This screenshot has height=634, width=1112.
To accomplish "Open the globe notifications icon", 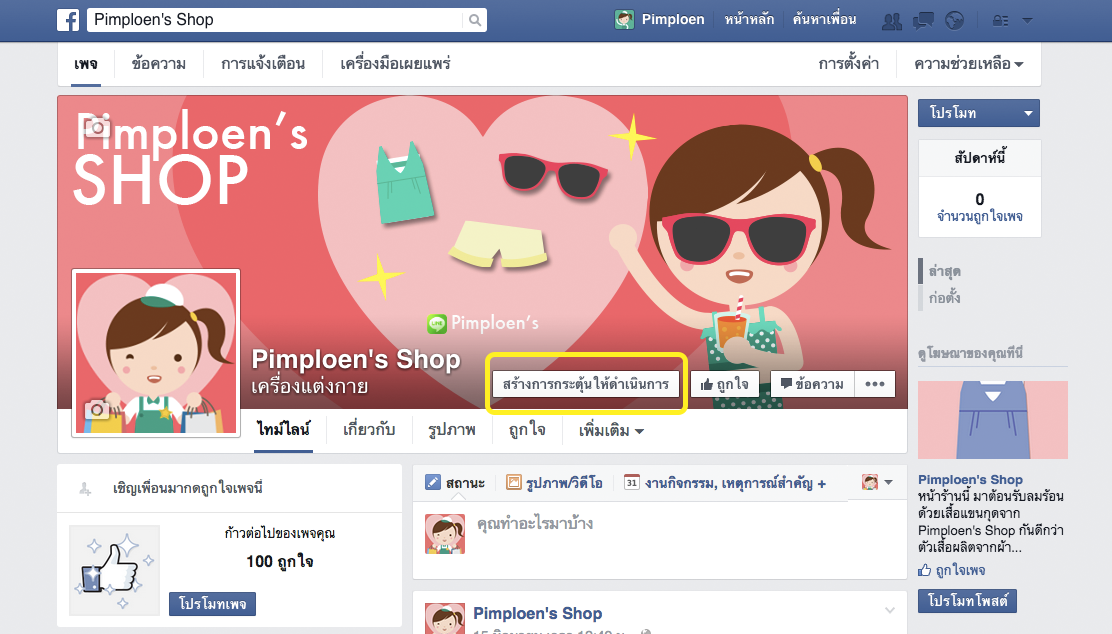I will [x=955, y=21].
